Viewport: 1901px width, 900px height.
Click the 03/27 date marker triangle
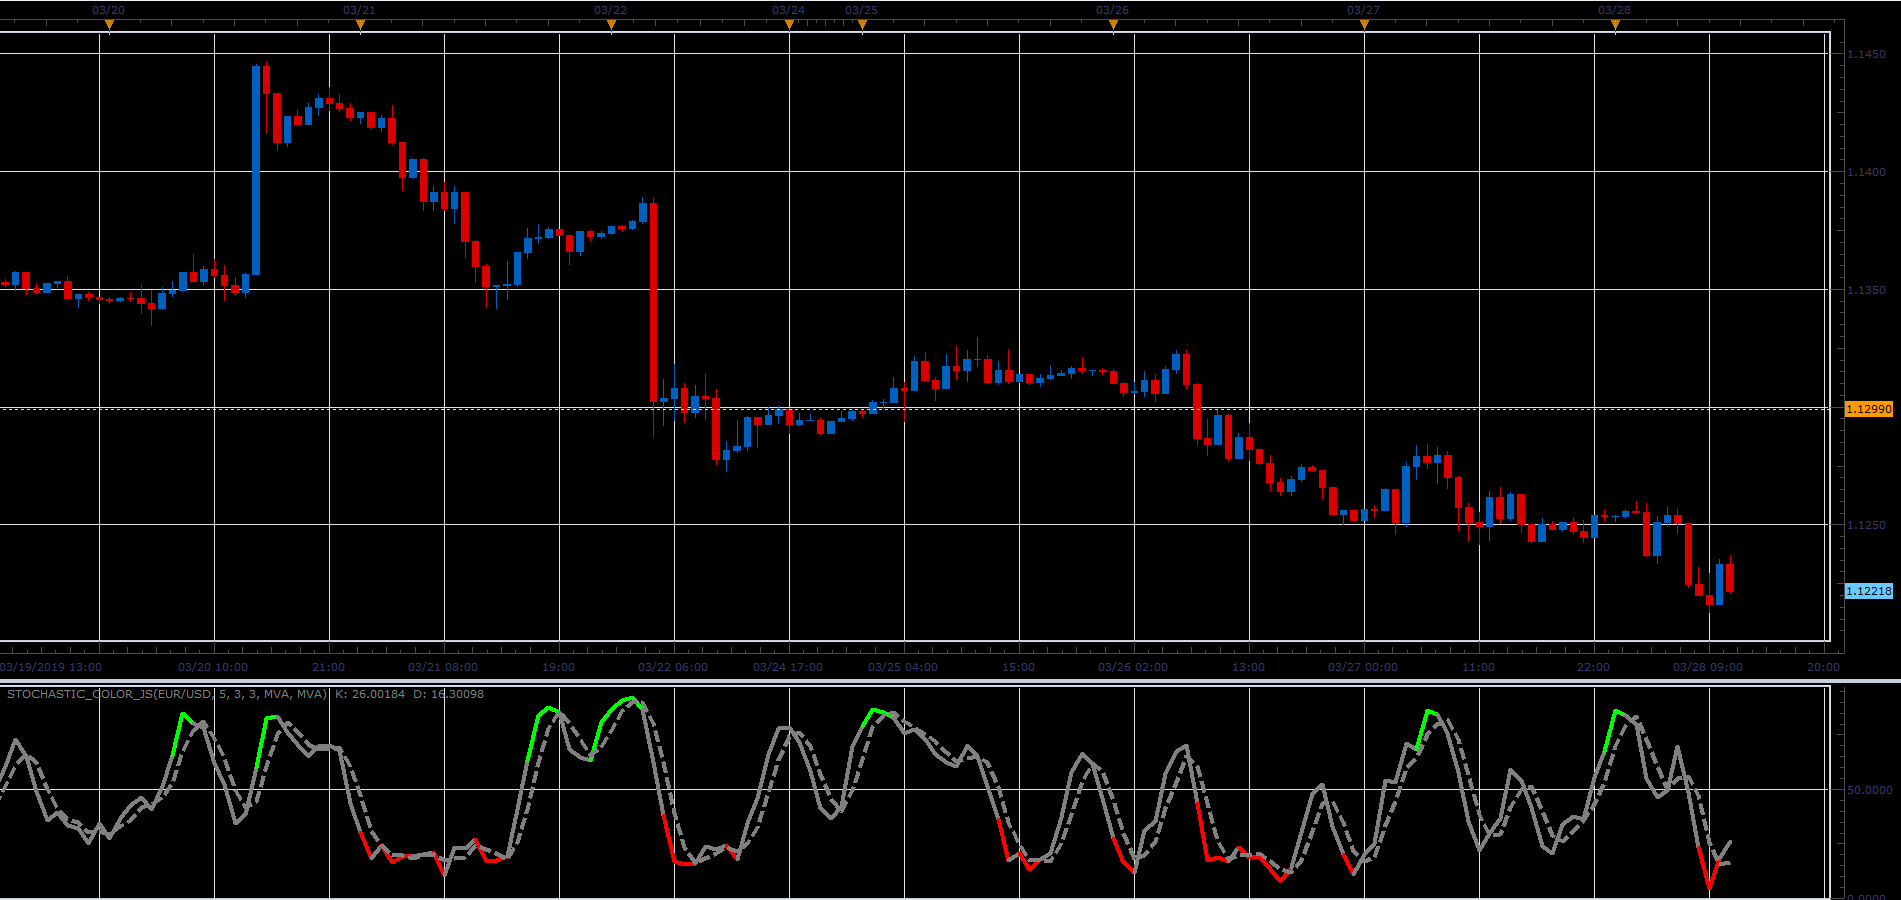click(x=1364, y=26)
